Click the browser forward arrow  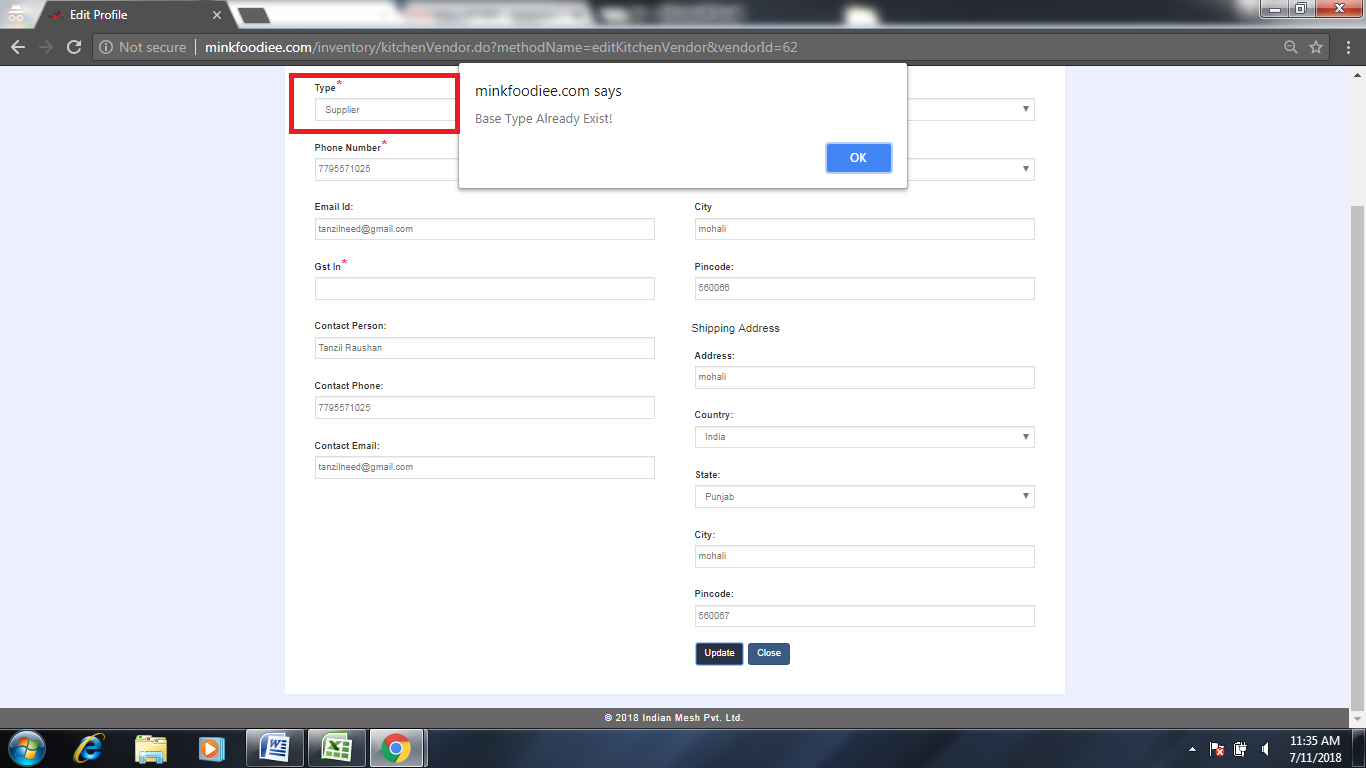click(46, 47)
